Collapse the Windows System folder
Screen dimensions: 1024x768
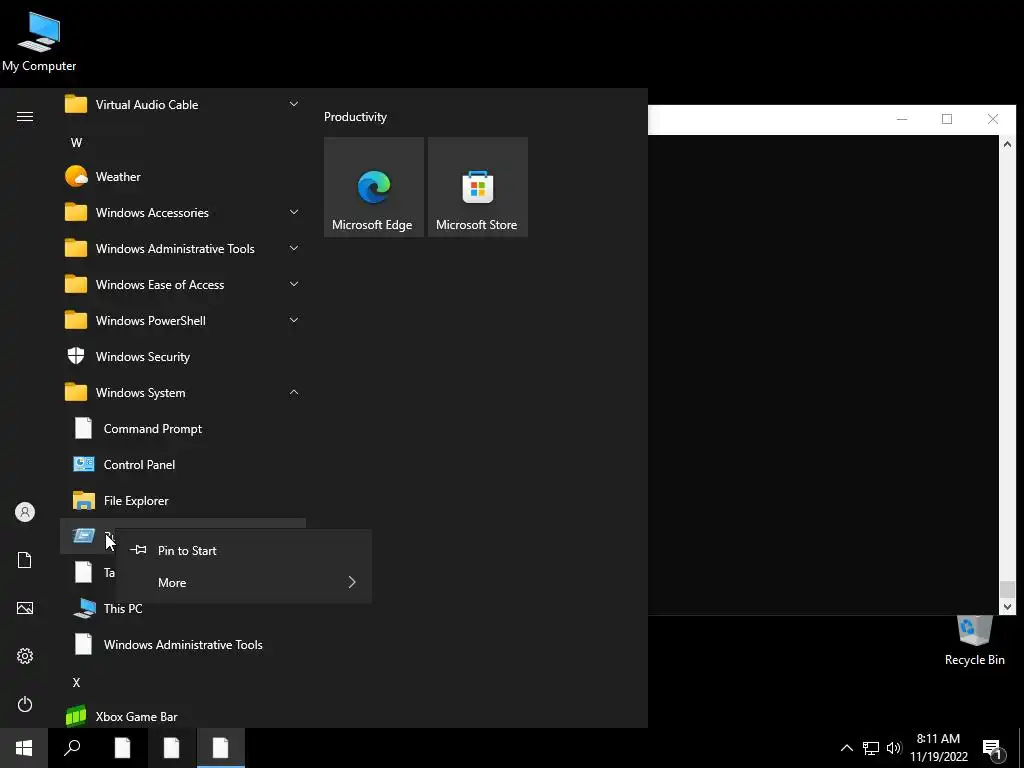click(182, 392)
